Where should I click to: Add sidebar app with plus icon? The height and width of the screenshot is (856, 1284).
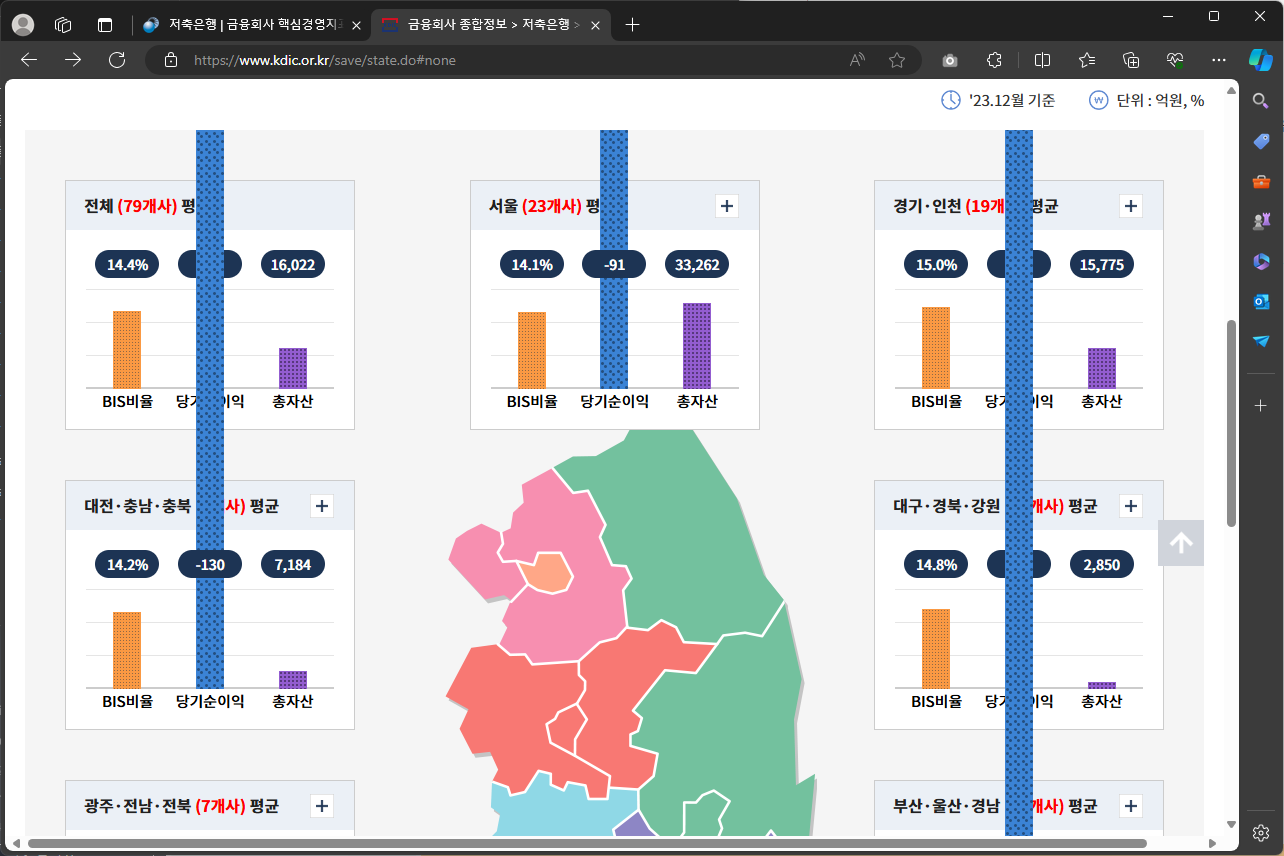(1261, 405)
